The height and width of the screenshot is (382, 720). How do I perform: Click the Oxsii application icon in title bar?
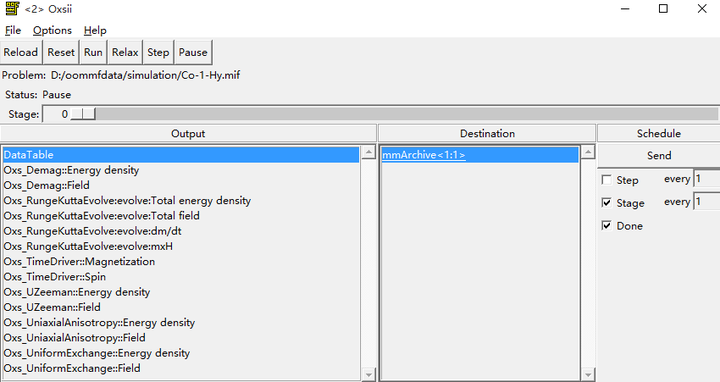click(x=12, y=9)
